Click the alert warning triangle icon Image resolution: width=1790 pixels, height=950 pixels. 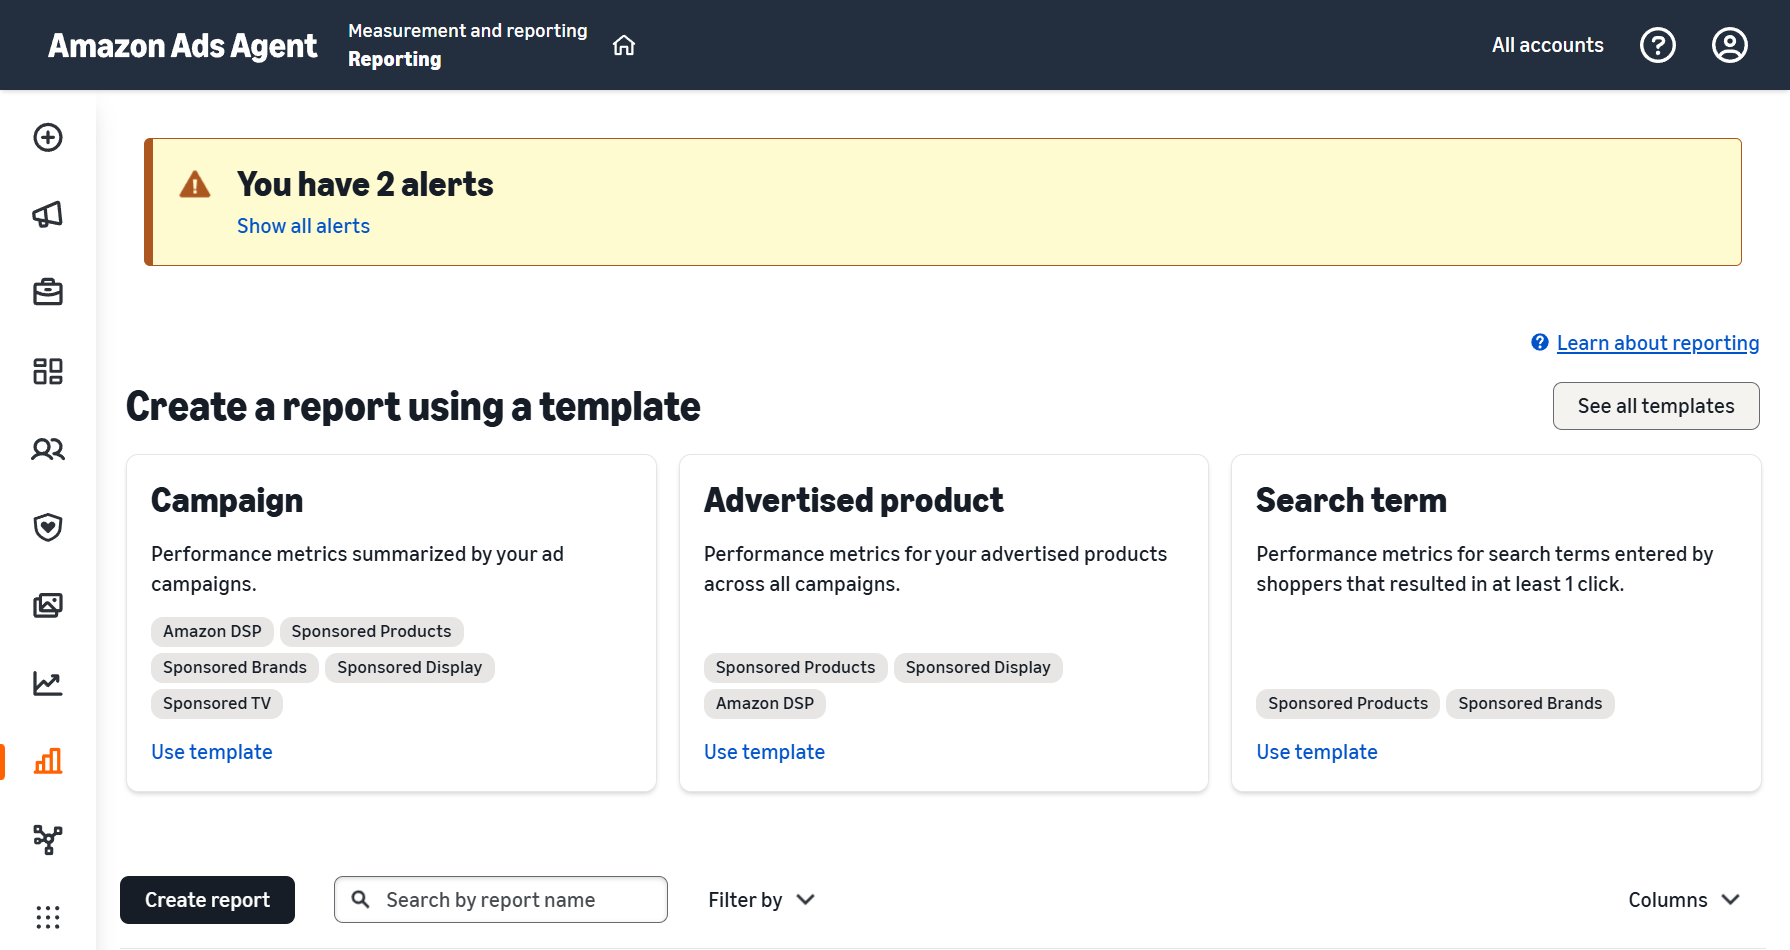[x=195, y=185]
